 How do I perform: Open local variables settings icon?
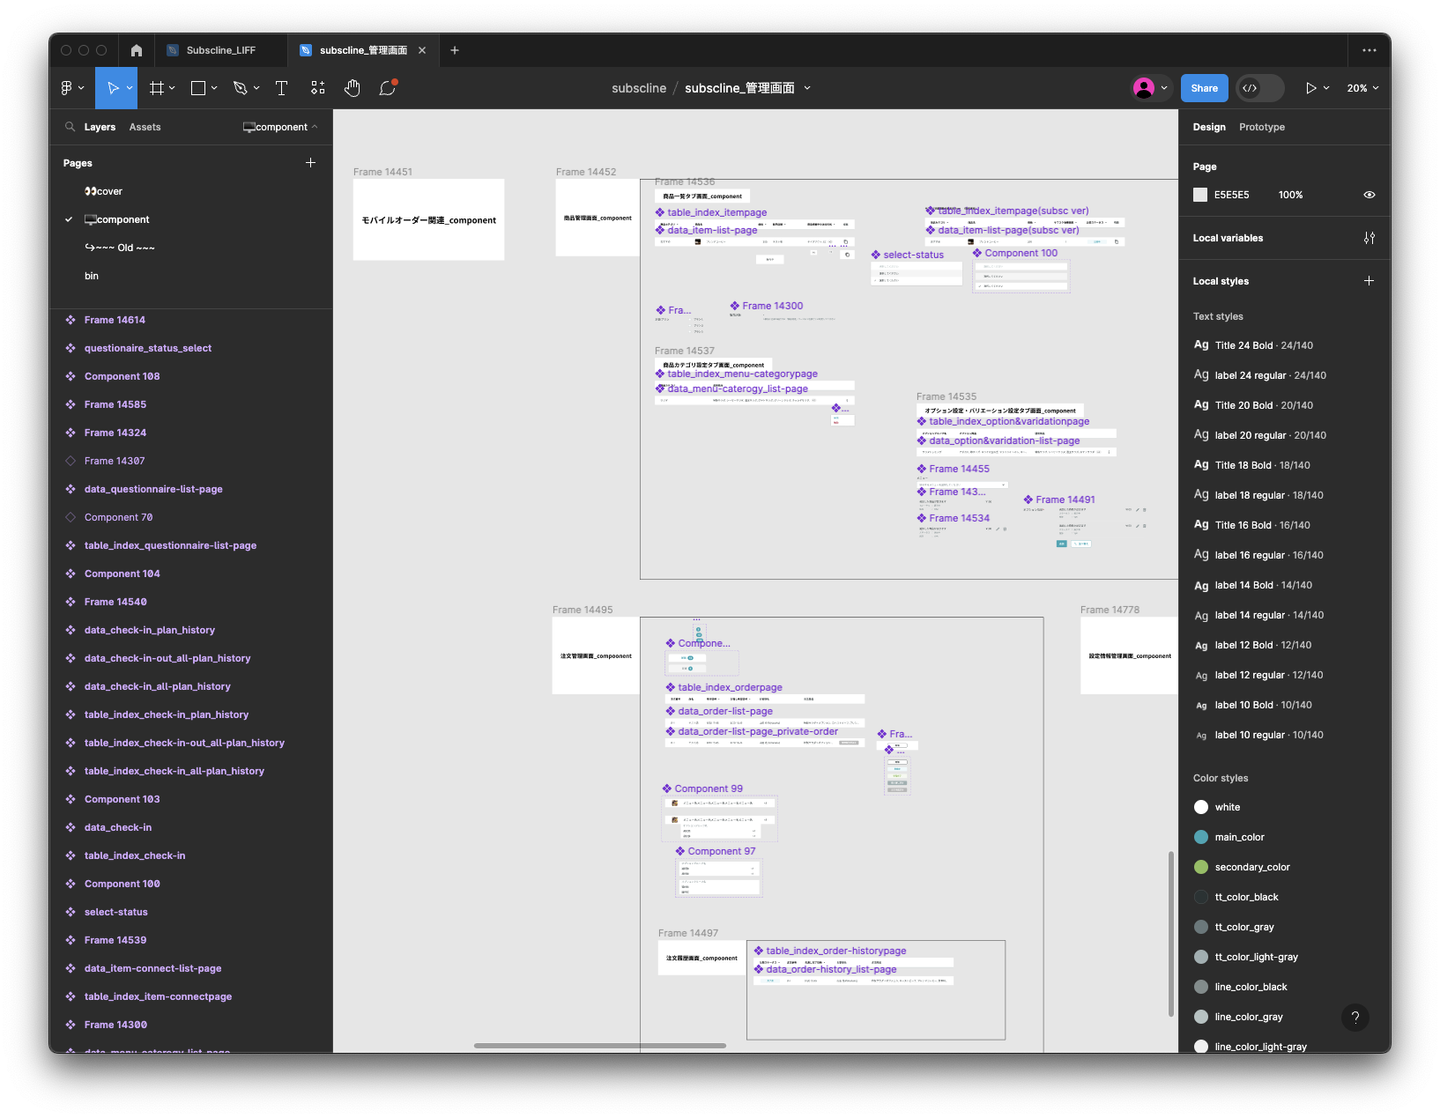click(1369, 238)
